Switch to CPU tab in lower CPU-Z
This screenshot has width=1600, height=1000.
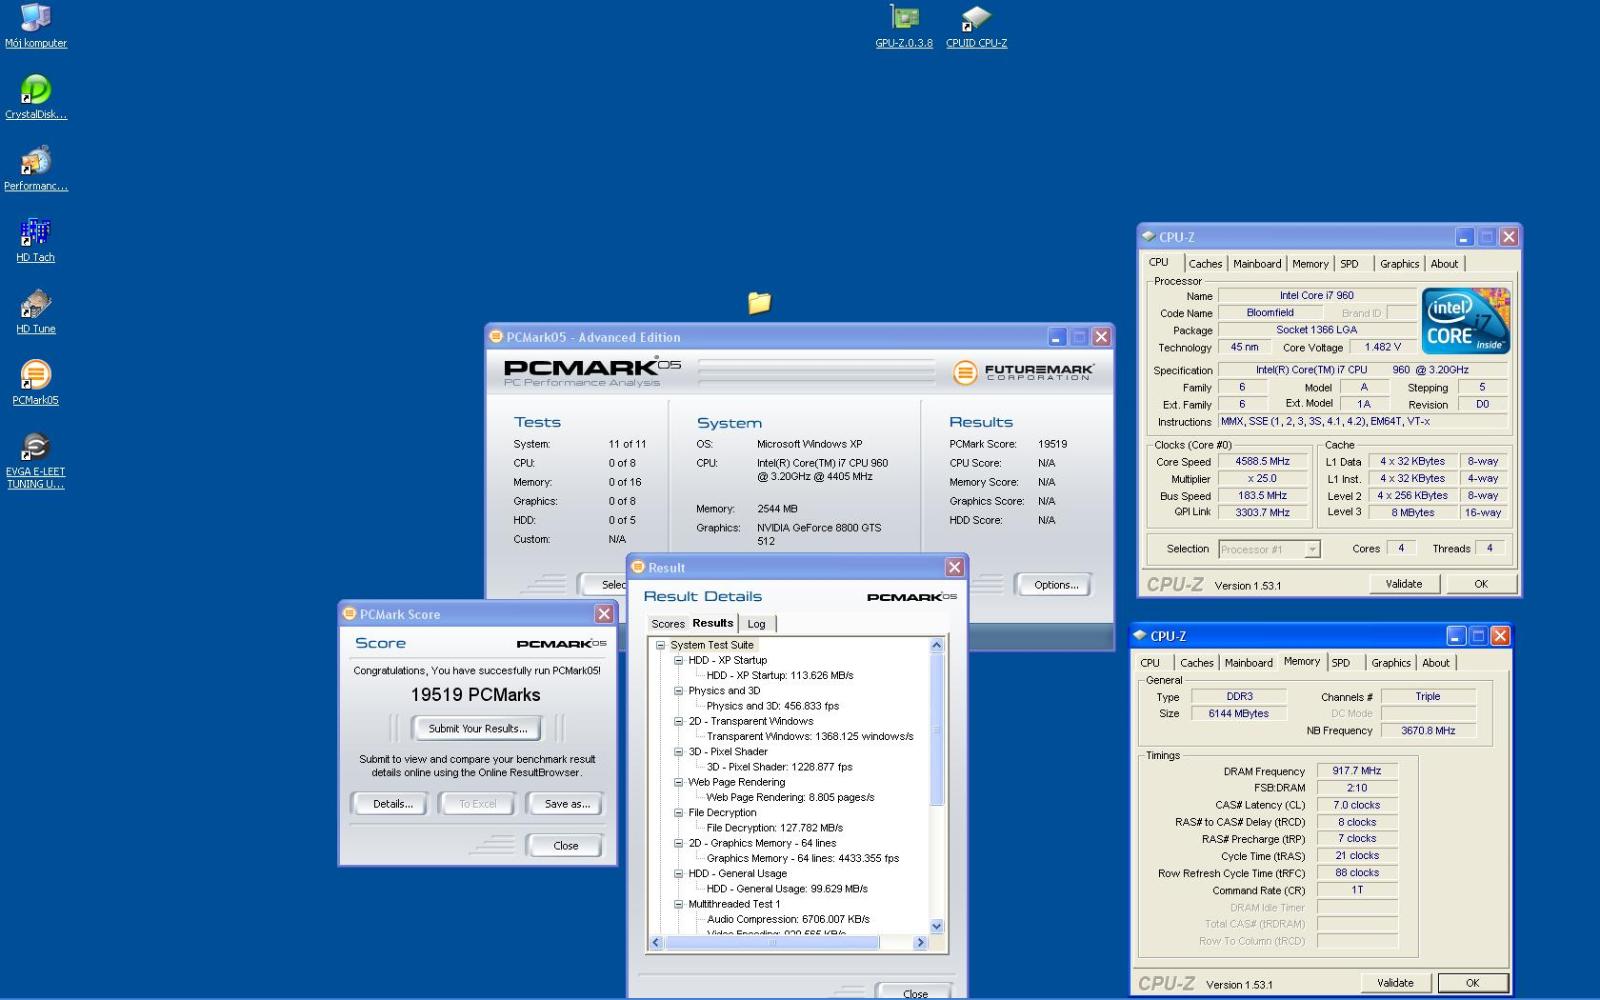1150,663
